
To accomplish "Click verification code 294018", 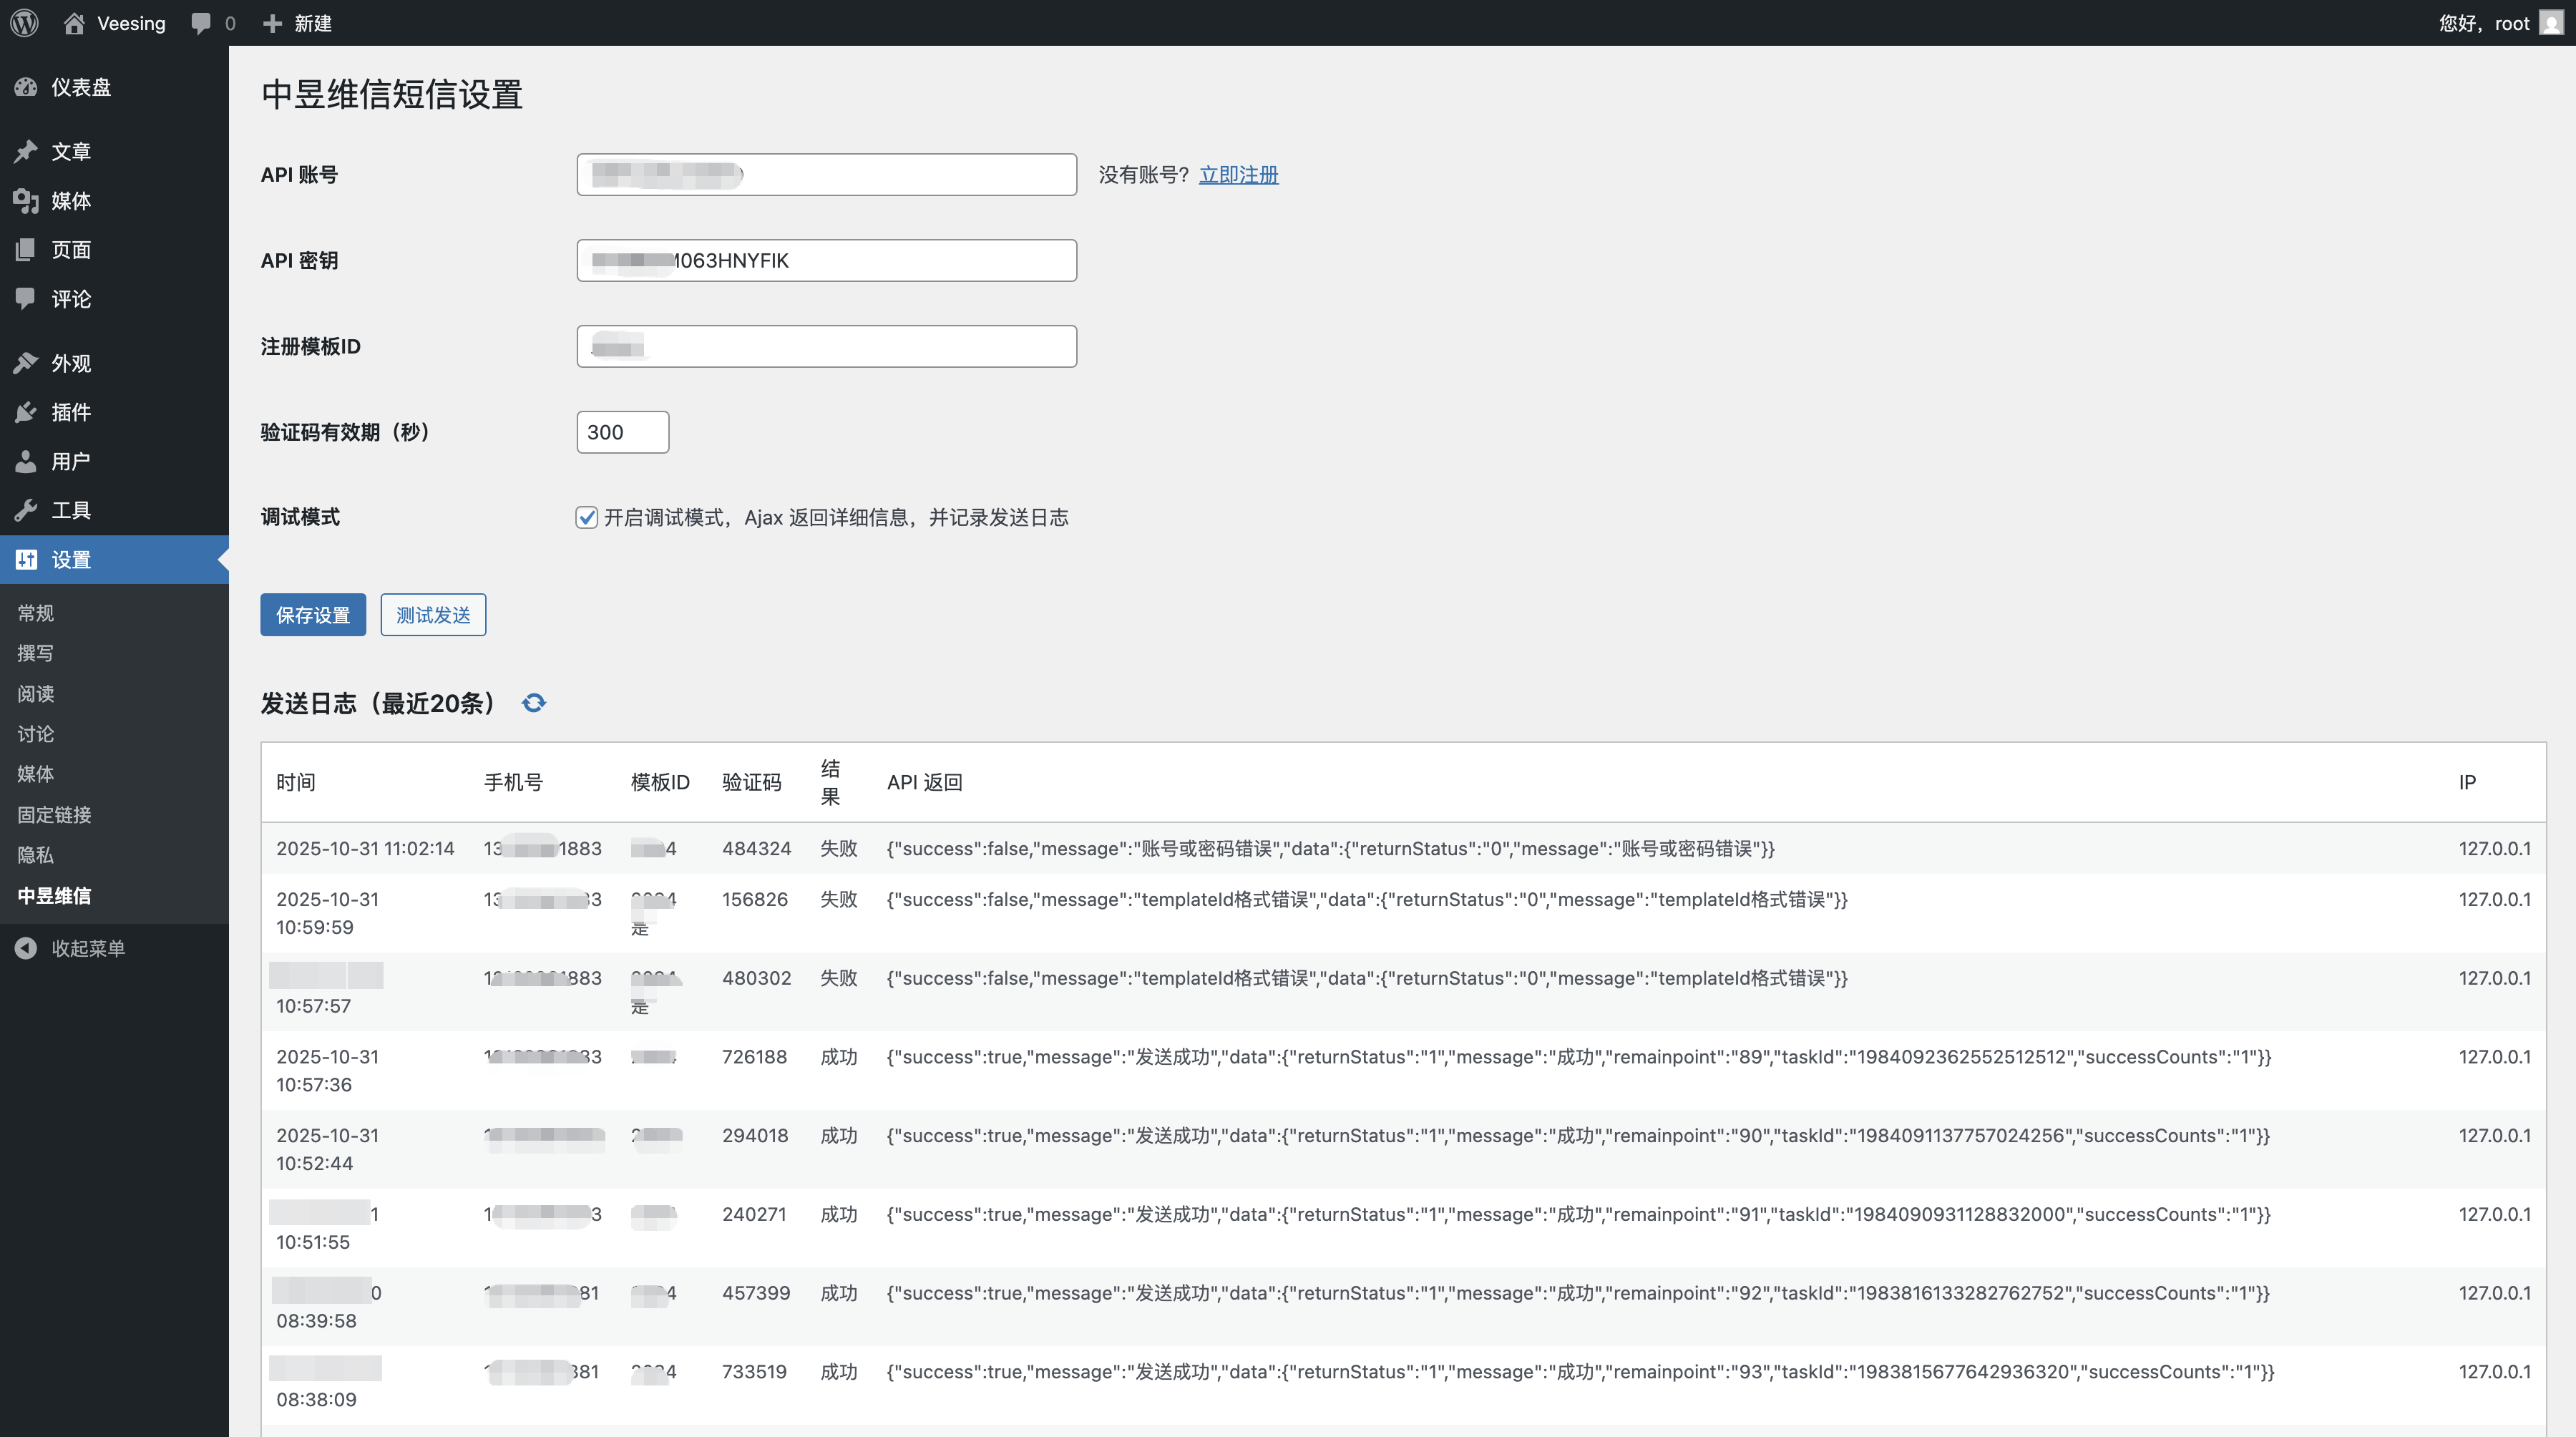I will [755, 1136].
